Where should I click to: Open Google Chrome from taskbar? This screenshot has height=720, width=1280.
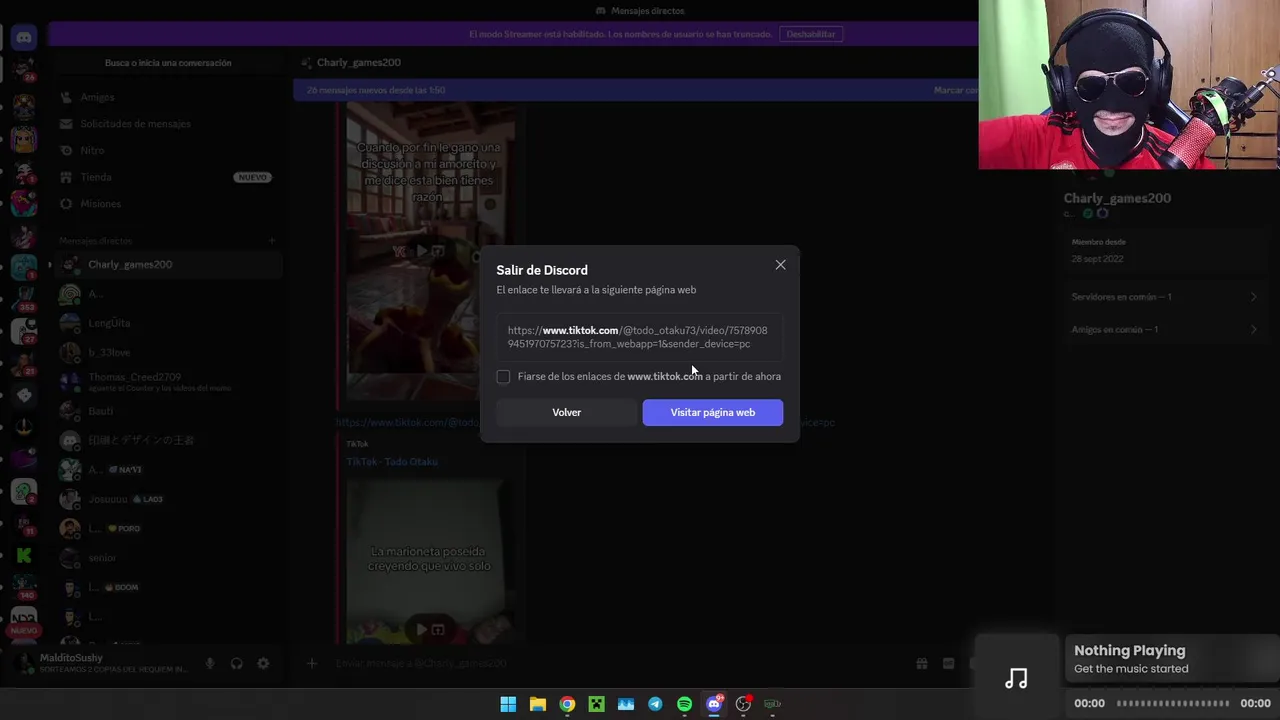tap(567, 704)
